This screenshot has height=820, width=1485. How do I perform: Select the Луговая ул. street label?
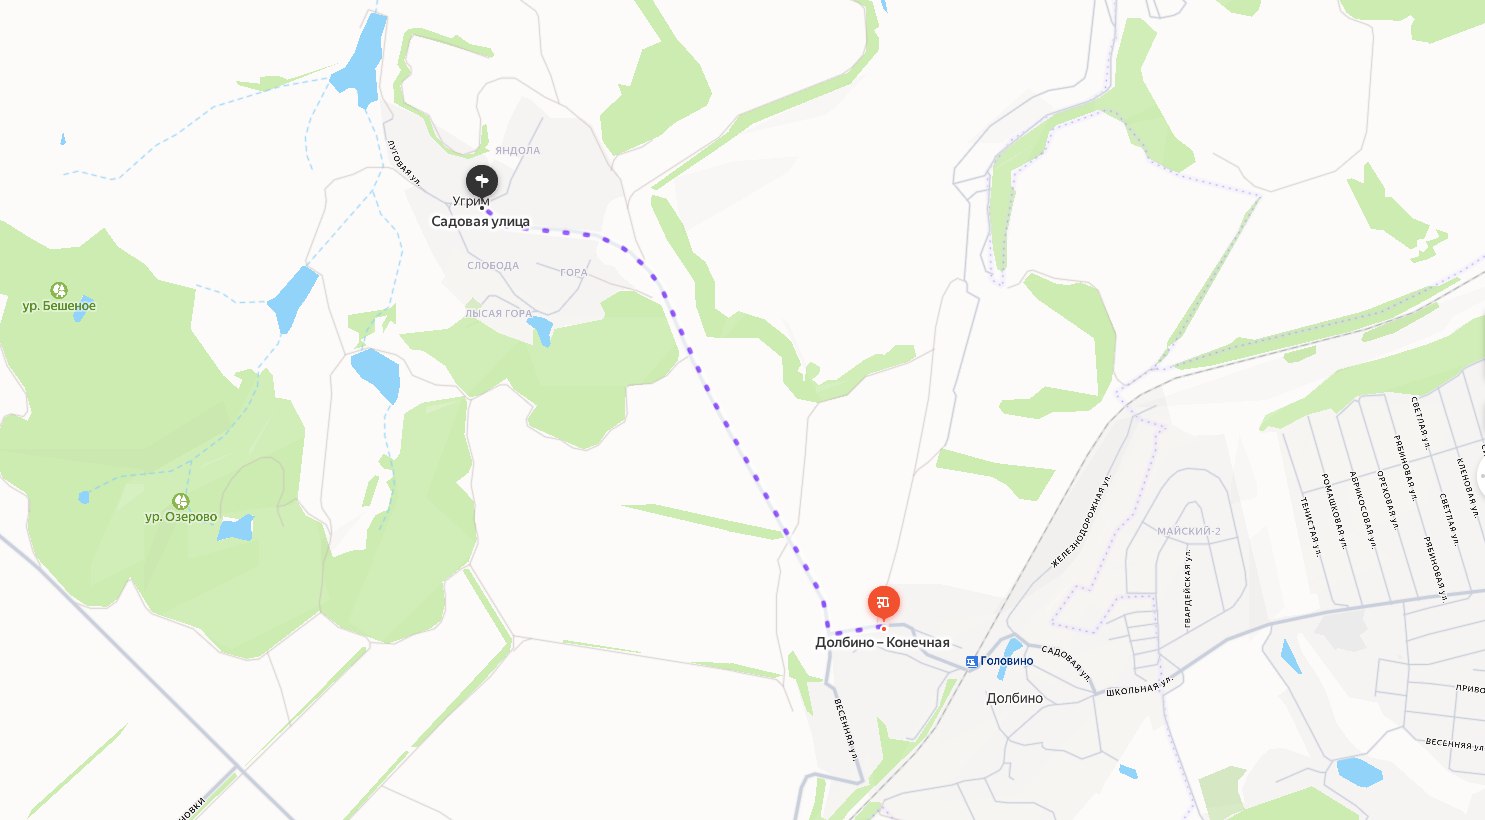[404, 163]
